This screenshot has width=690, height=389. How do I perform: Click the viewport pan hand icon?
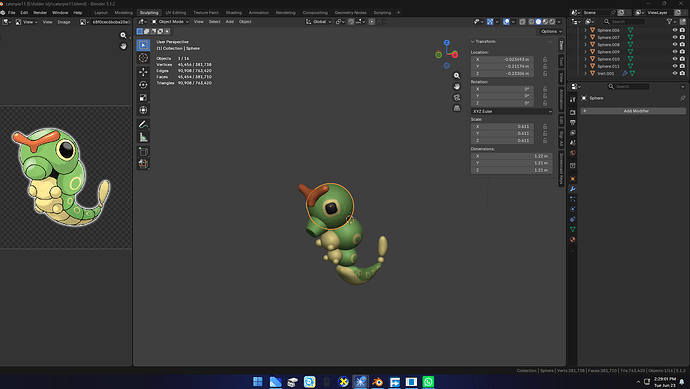tap(457, 86)
